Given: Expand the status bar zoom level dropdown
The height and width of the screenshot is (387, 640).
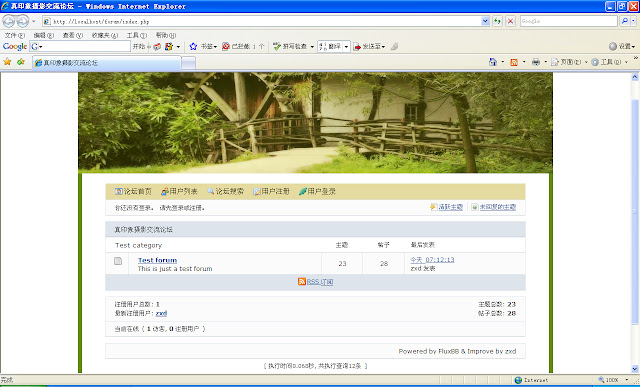Looking at the screenshot, I should tap(627, 380).
